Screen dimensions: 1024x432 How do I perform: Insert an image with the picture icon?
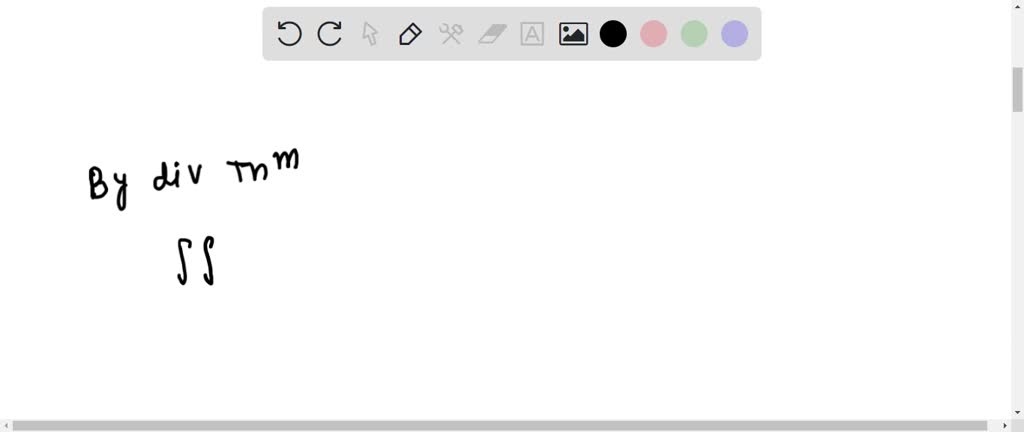573,34
